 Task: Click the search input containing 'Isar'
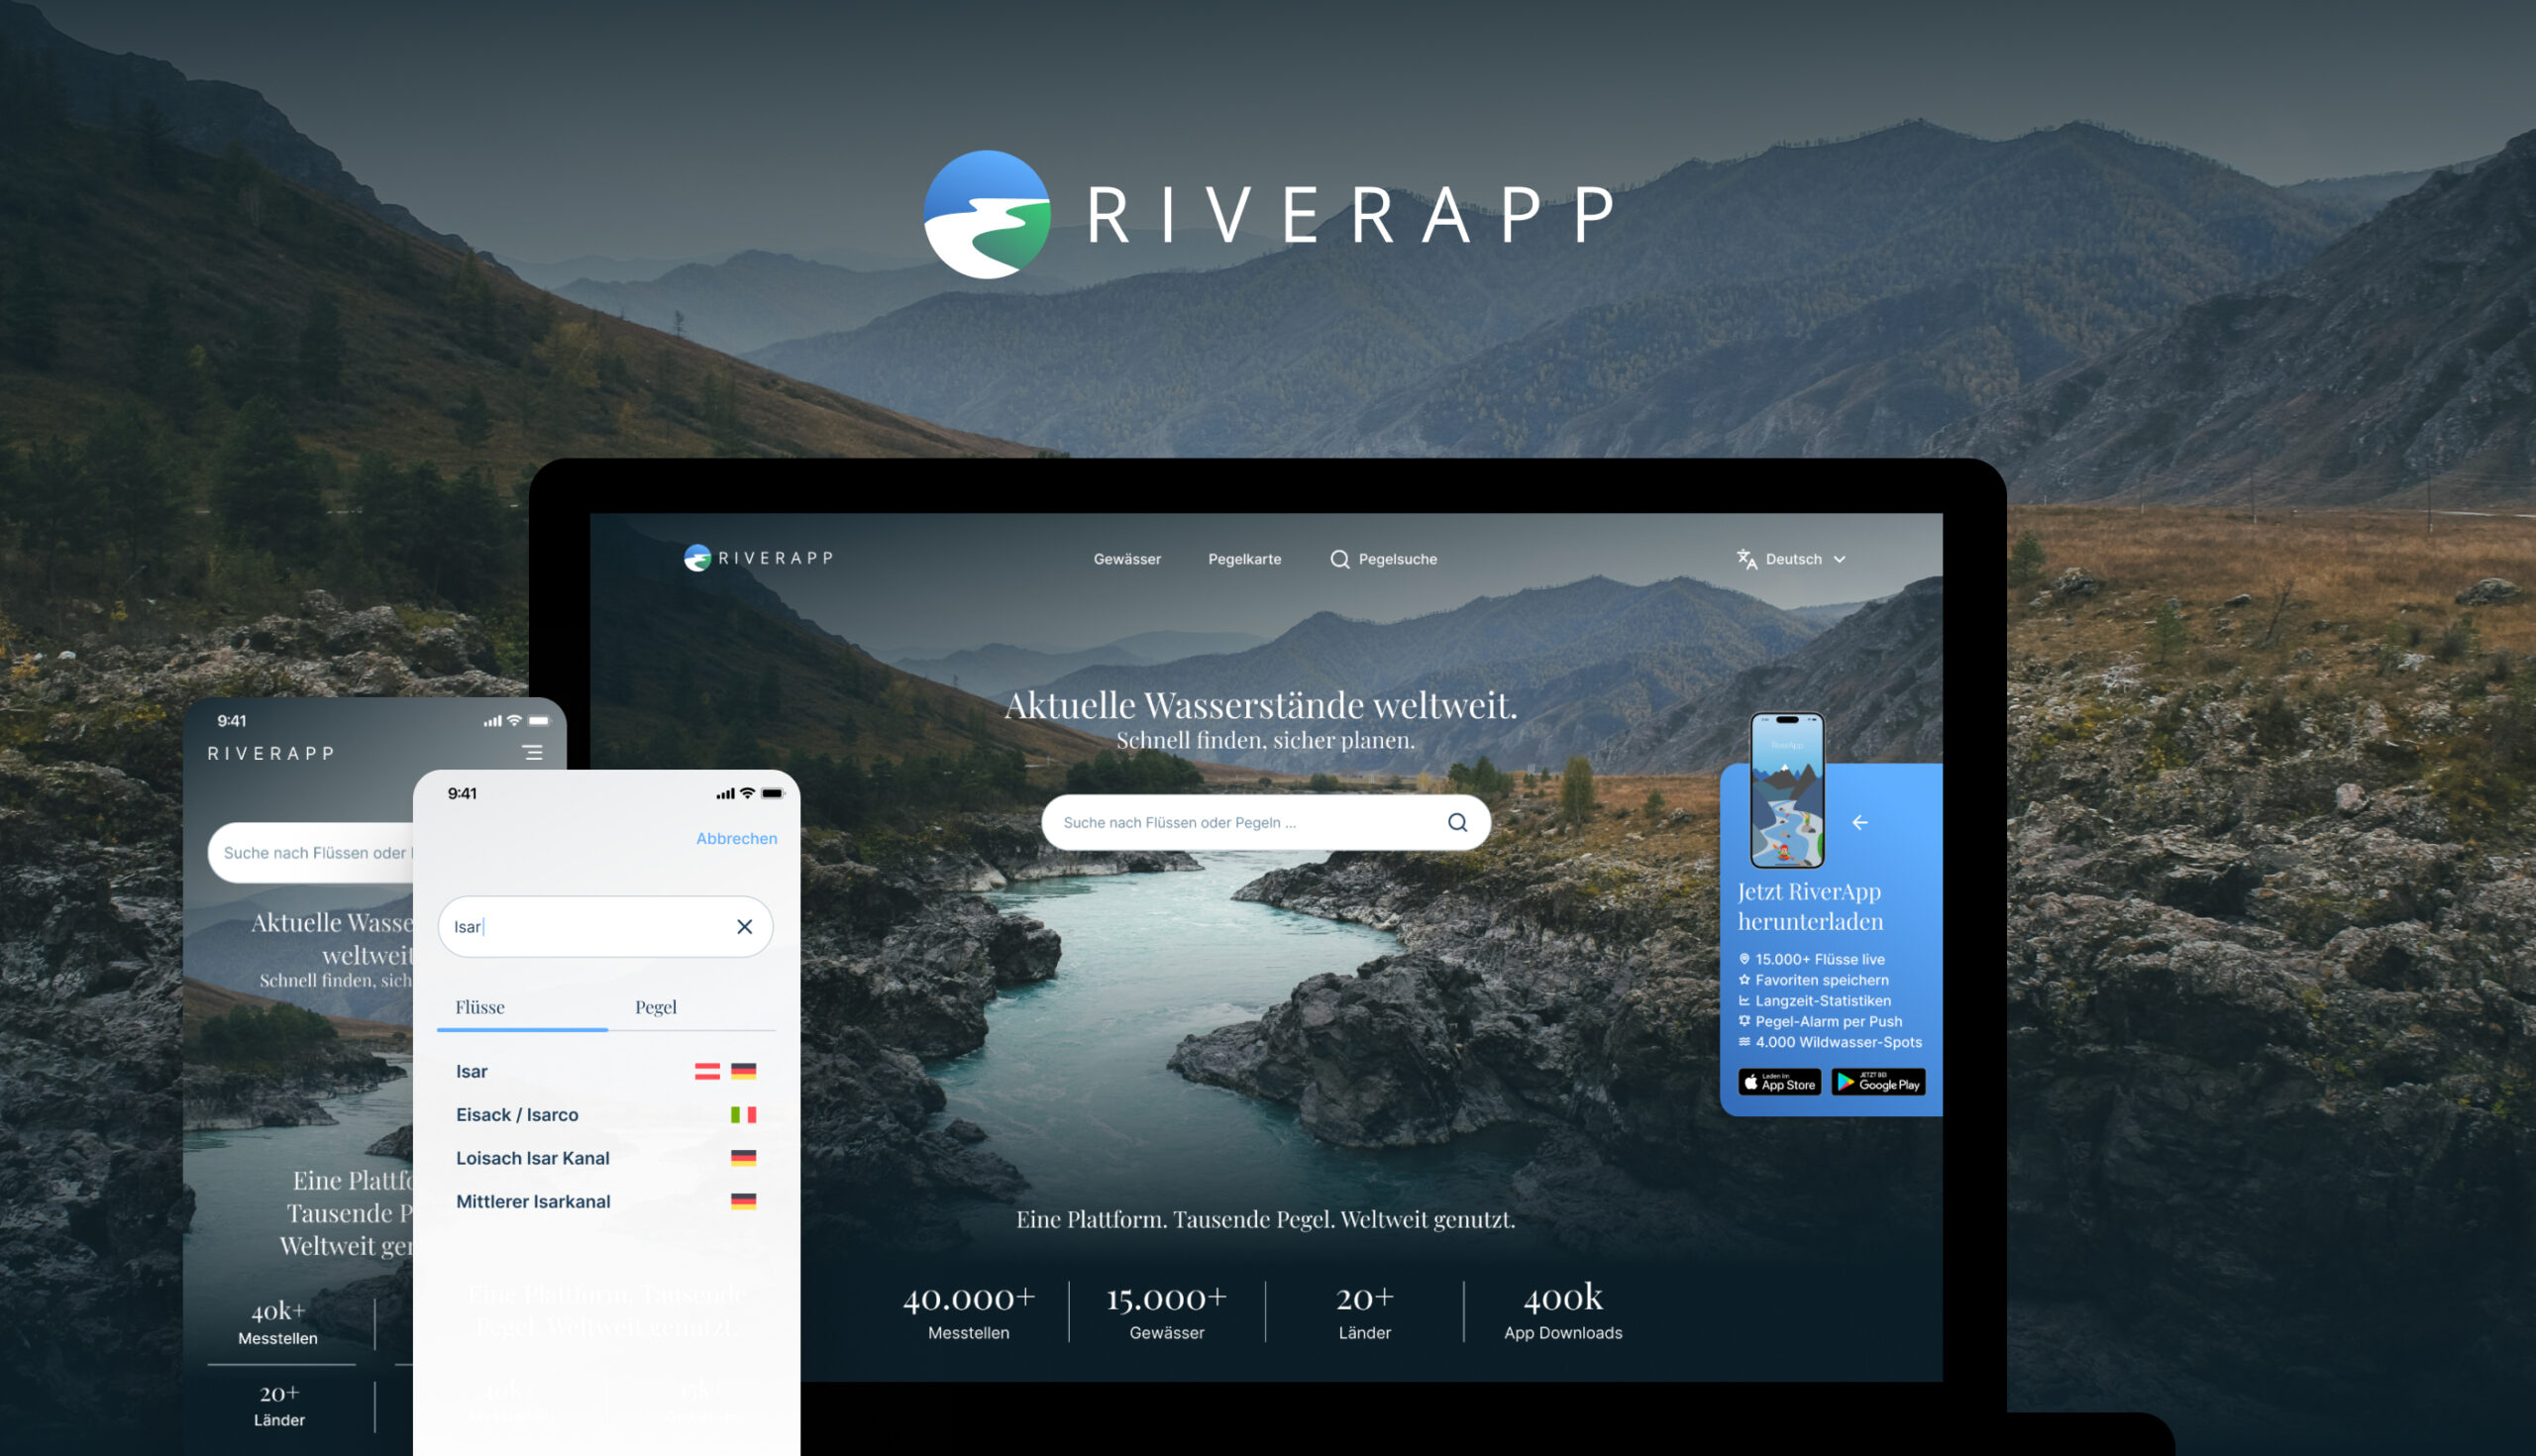(605, 927)
